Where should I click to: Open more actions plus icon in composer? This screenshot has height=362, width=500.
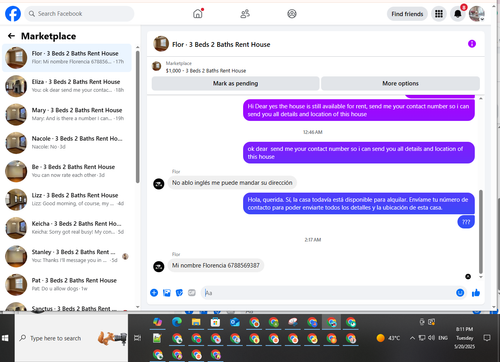(154, 293)
